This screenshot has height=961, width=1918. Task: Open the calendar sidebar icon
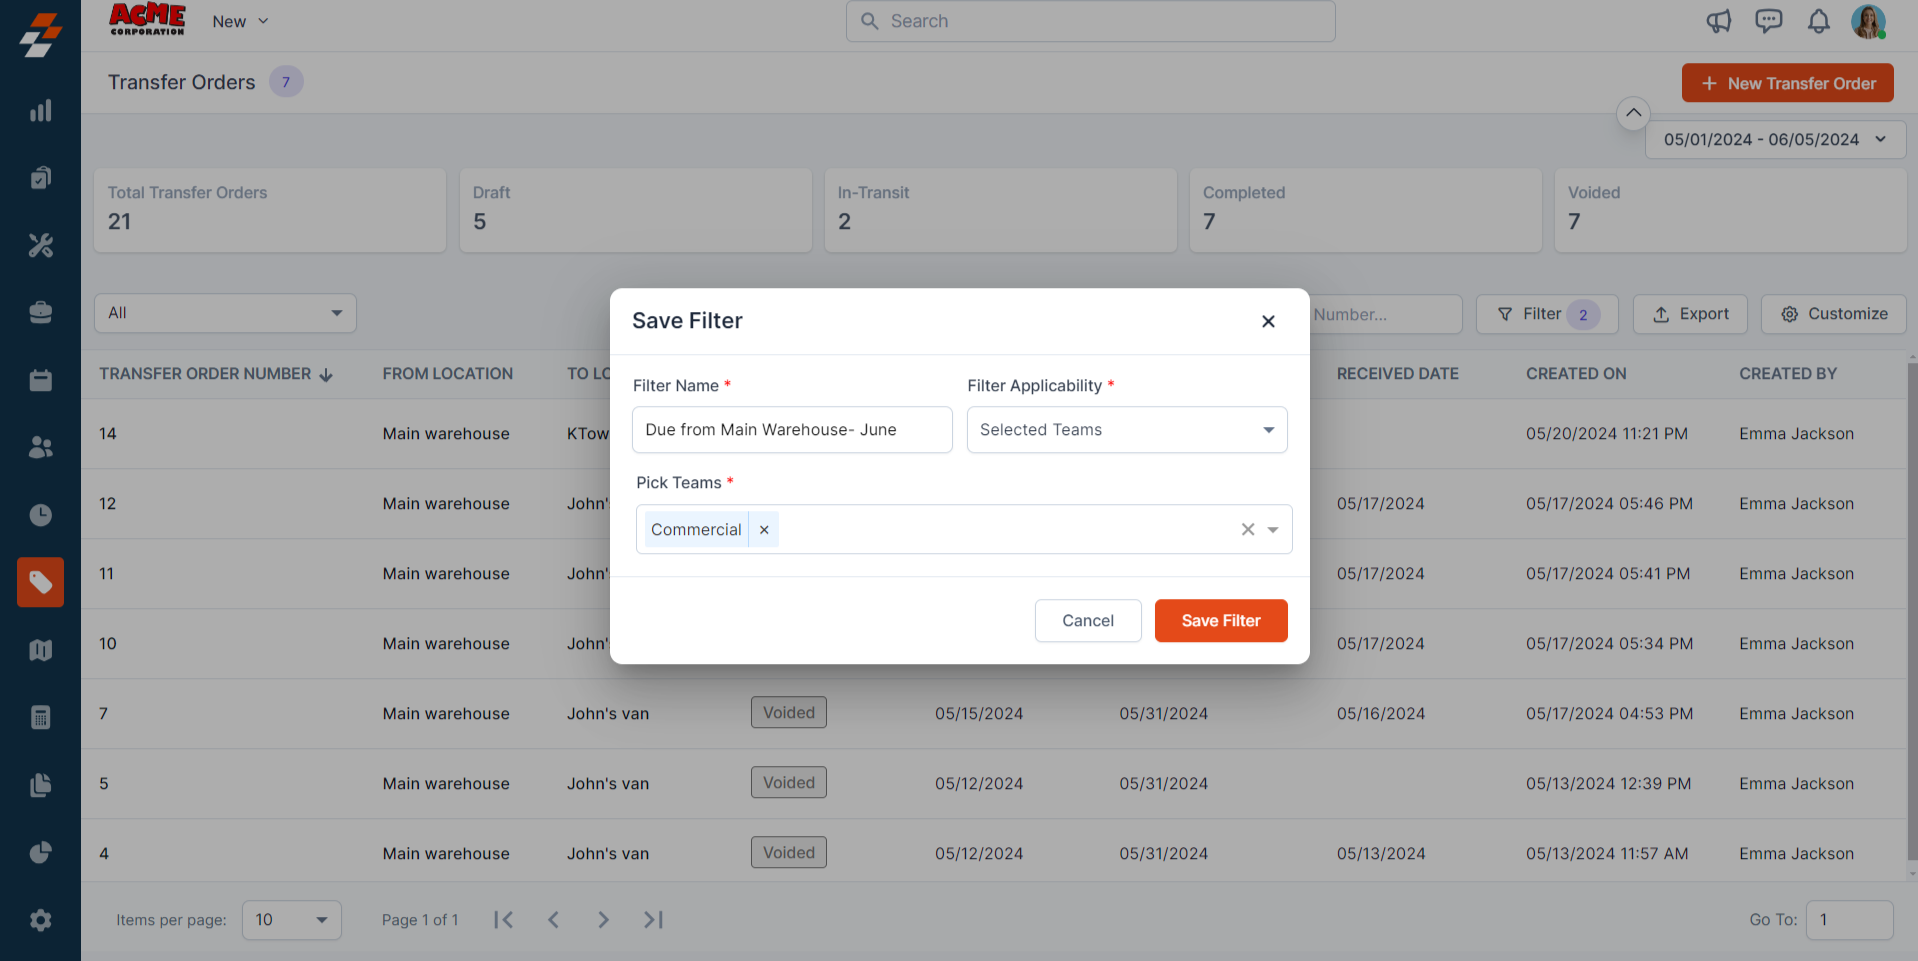pos(40,380)
